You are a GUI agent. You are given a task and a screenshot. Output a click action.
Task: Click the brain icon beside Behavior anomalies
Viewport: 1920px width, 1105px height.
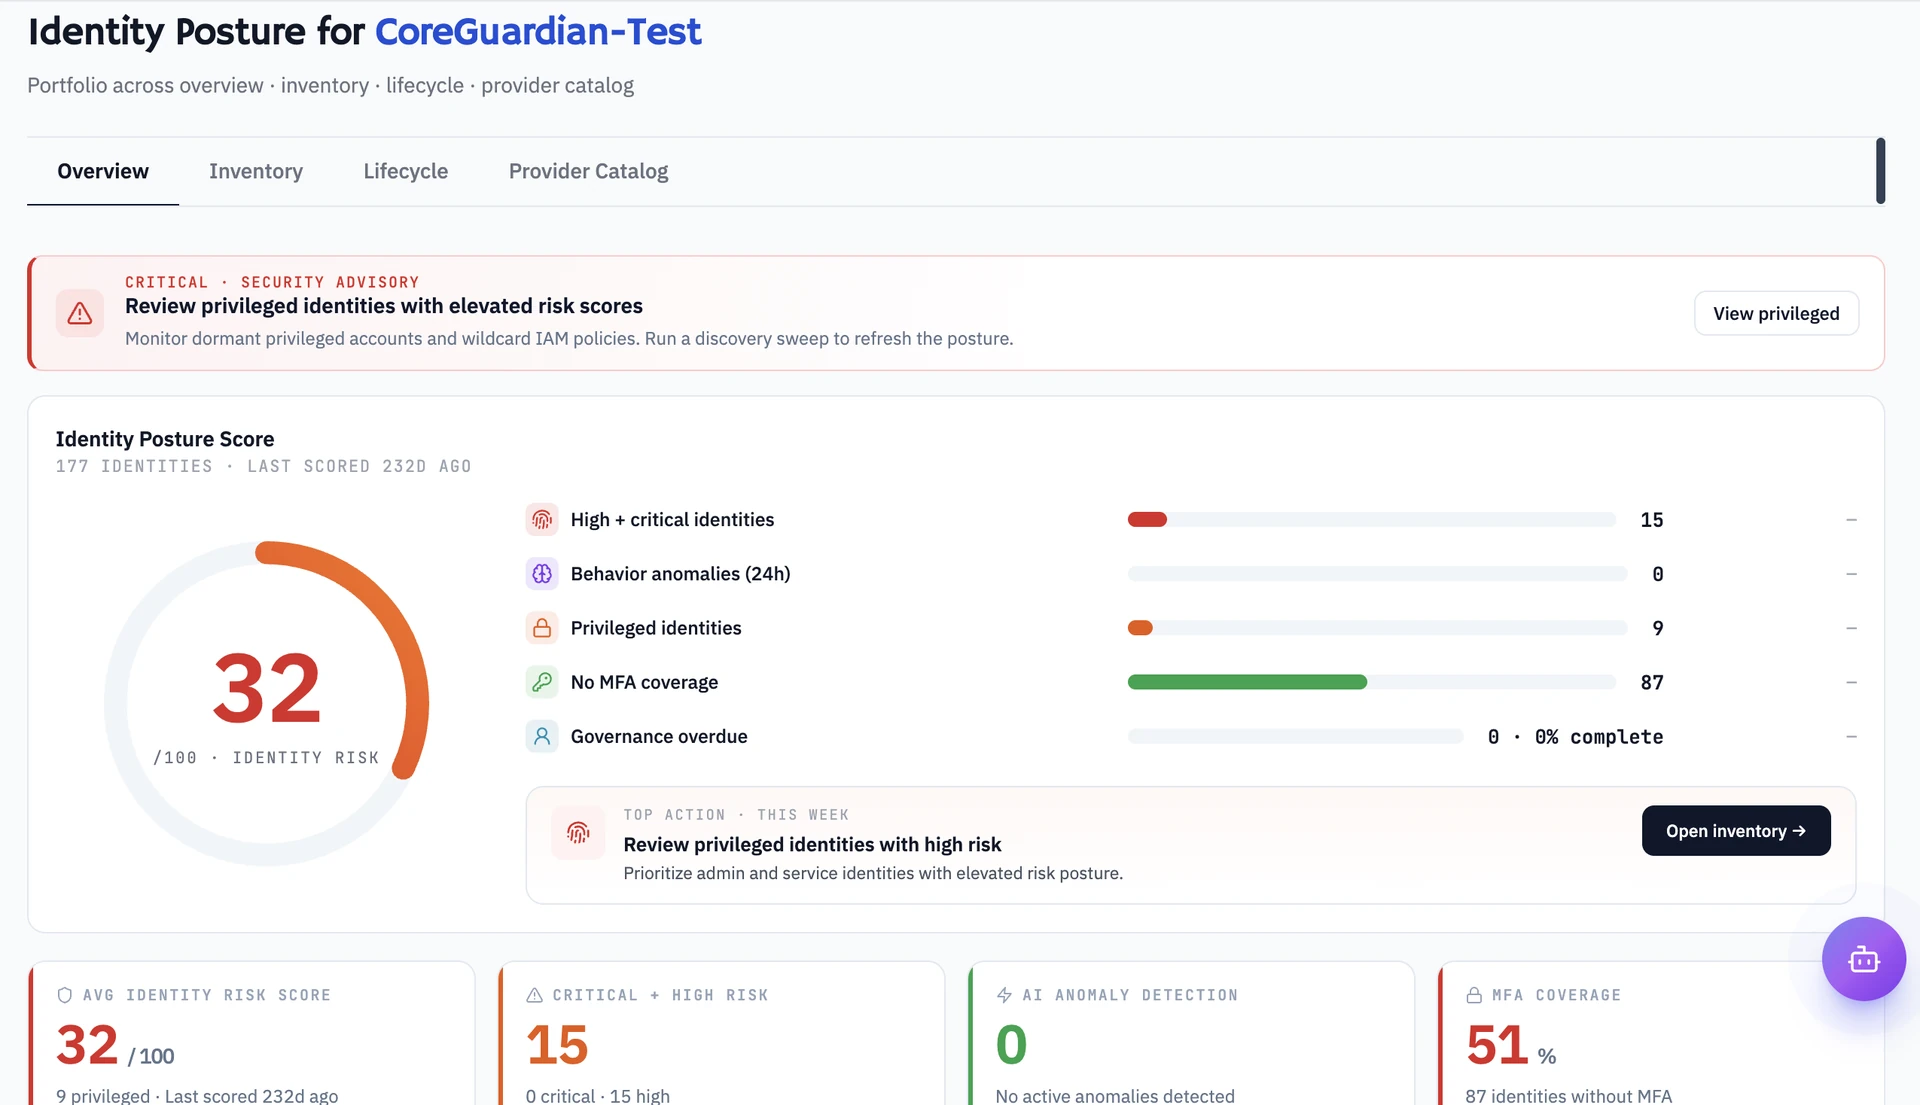(x=542, y=574)
